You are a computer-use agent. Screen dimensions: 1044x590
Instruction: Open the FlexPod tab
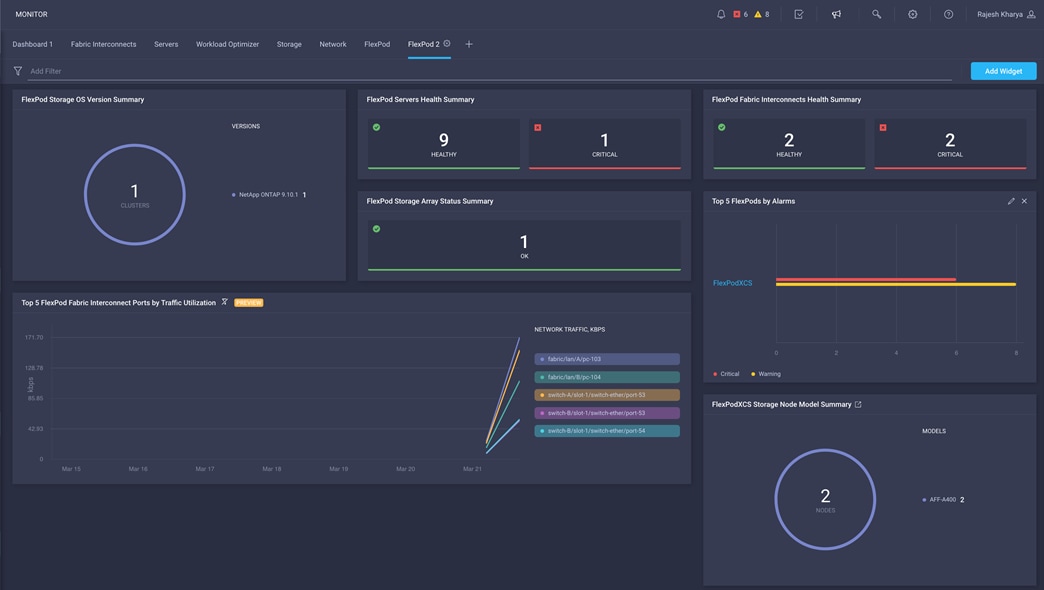point(377,45)
